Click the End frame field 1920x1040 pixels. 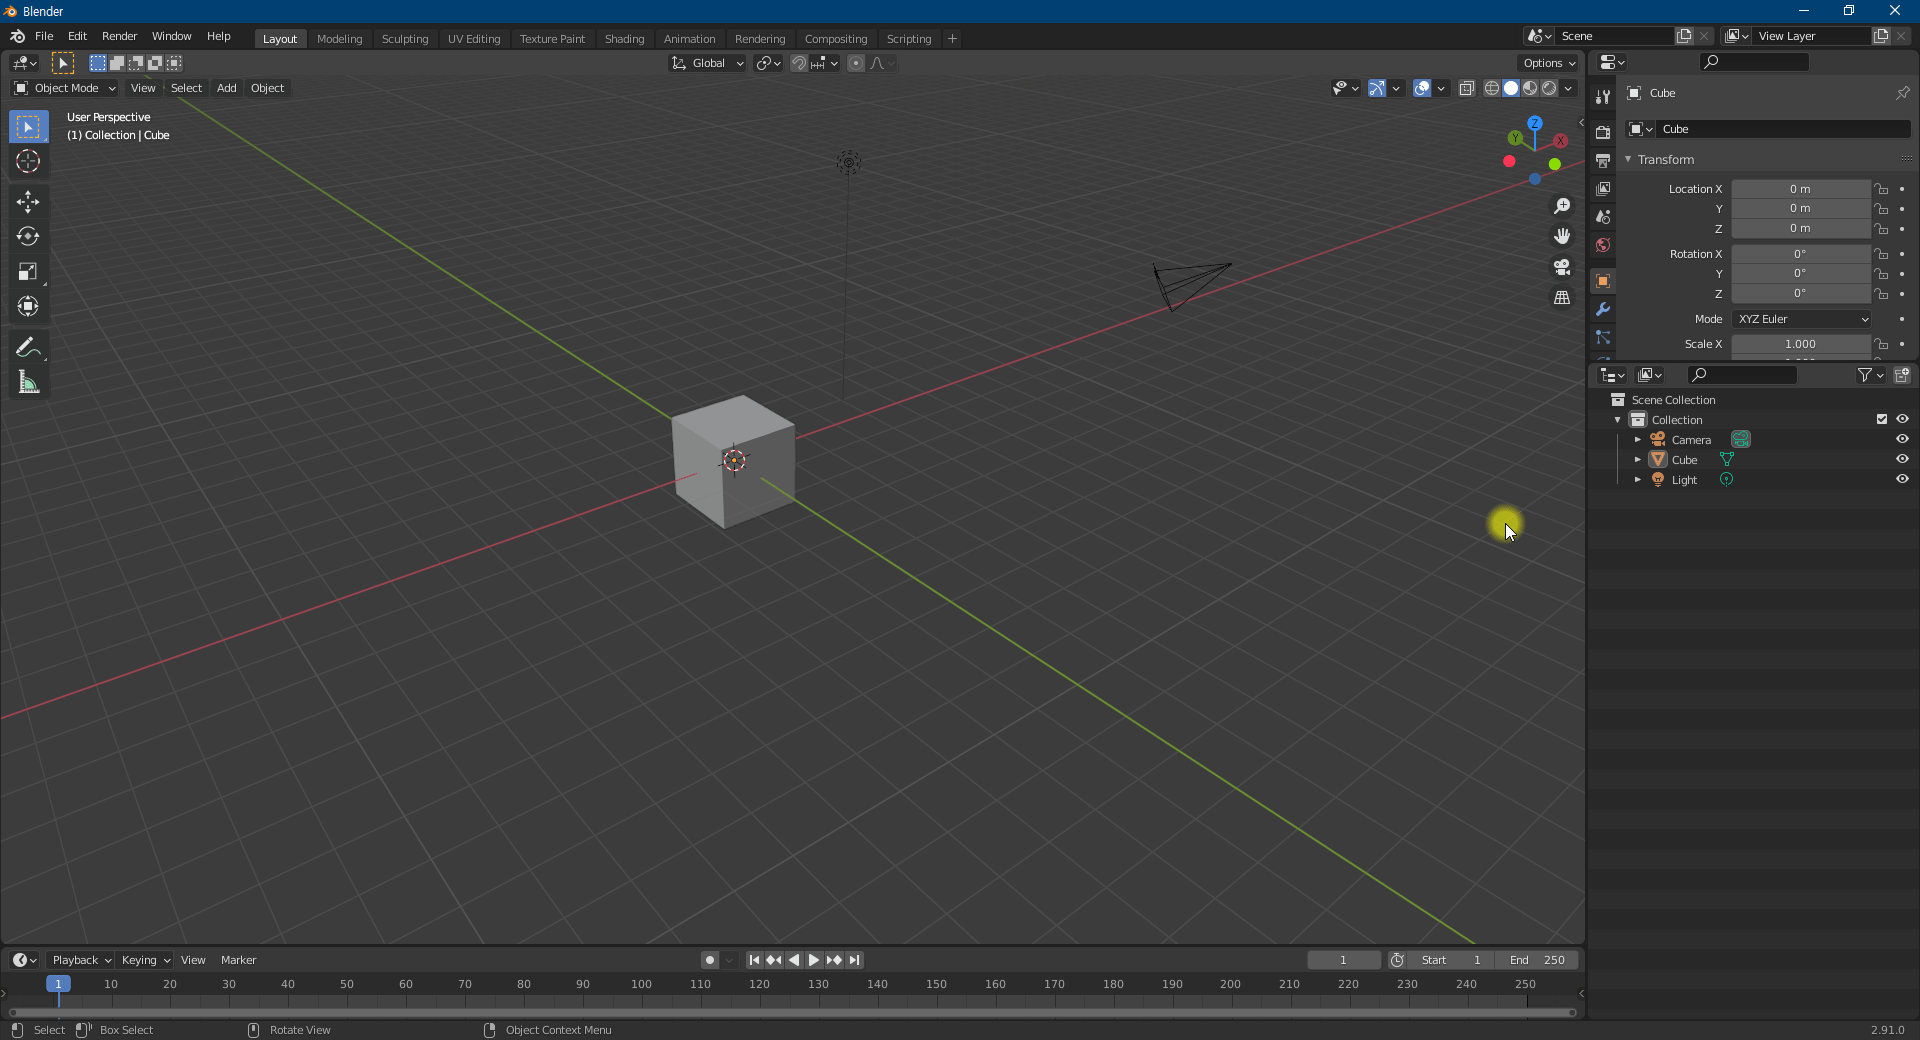click(x=1538, y=960)
